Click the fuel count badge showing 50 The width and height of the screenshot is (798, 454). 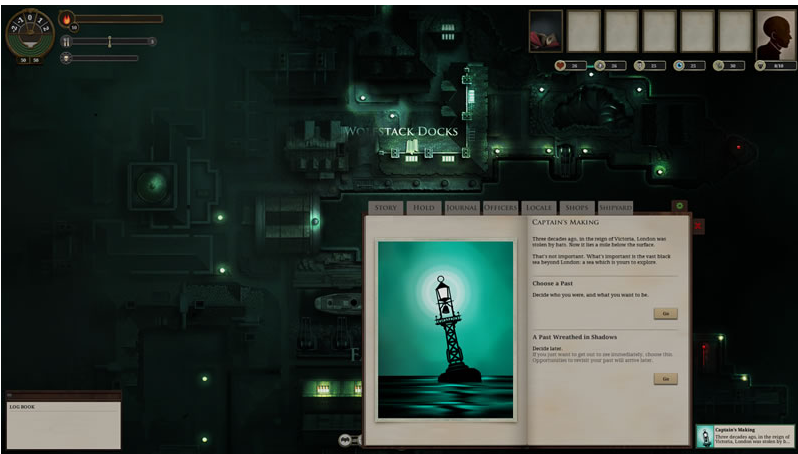click(74, 27)
